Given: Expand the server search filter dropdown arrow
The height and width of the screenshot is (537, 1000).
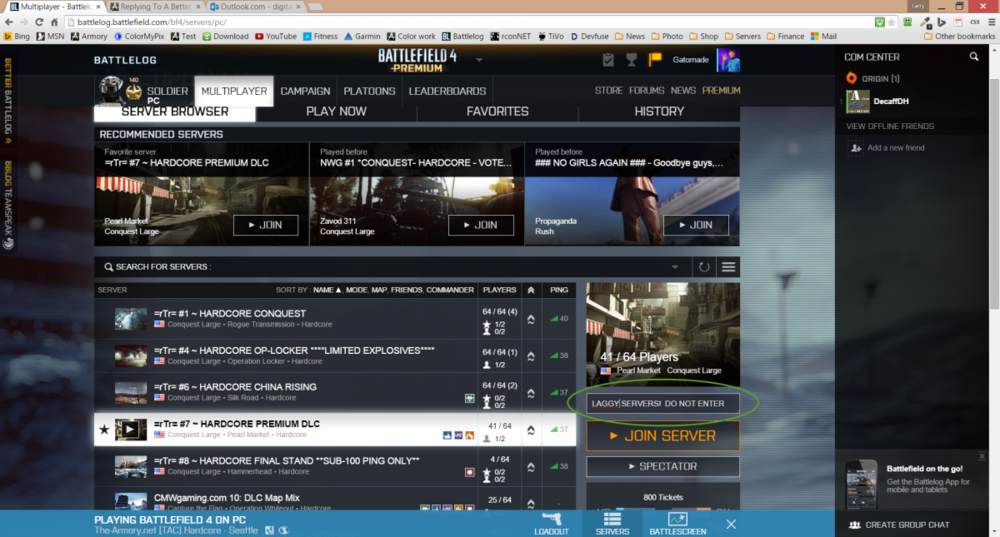Looking at the screenshot, I should point(676,267).
